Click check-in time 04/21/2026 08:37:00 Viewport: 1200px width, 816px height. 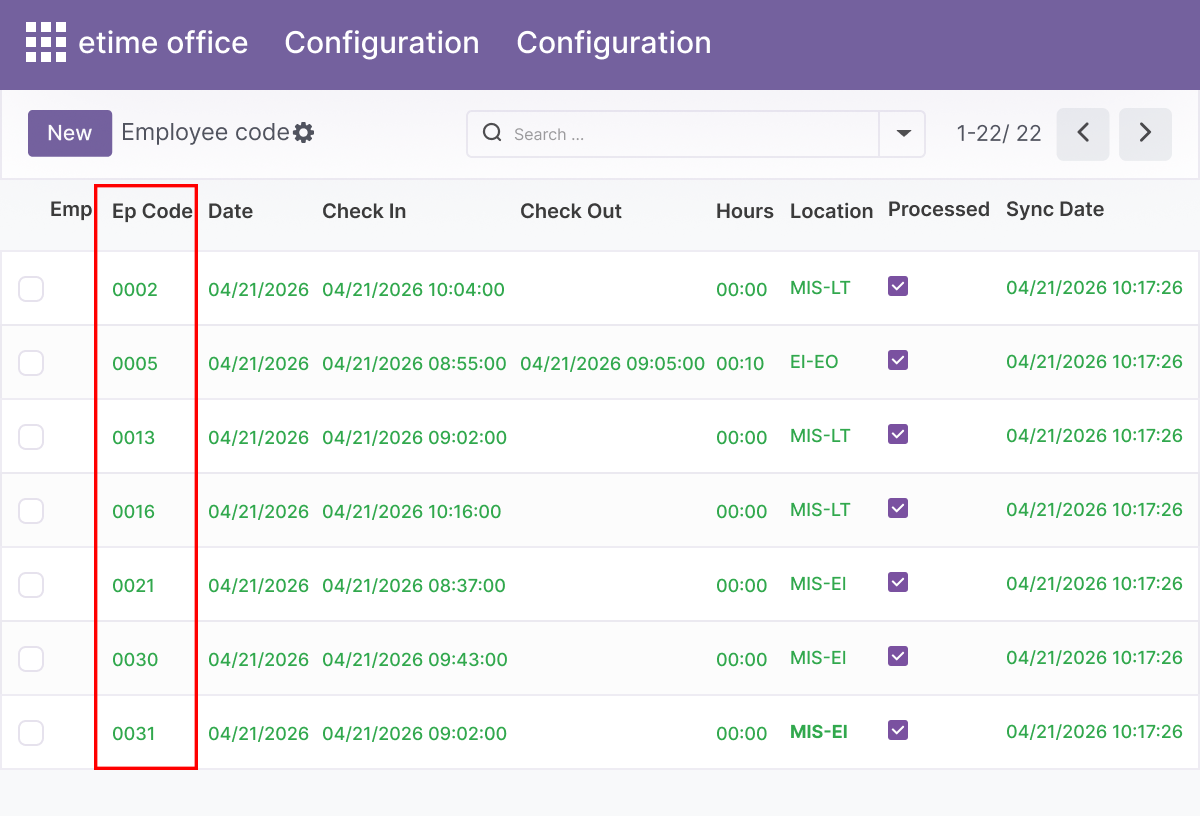(x=414, y=586)
